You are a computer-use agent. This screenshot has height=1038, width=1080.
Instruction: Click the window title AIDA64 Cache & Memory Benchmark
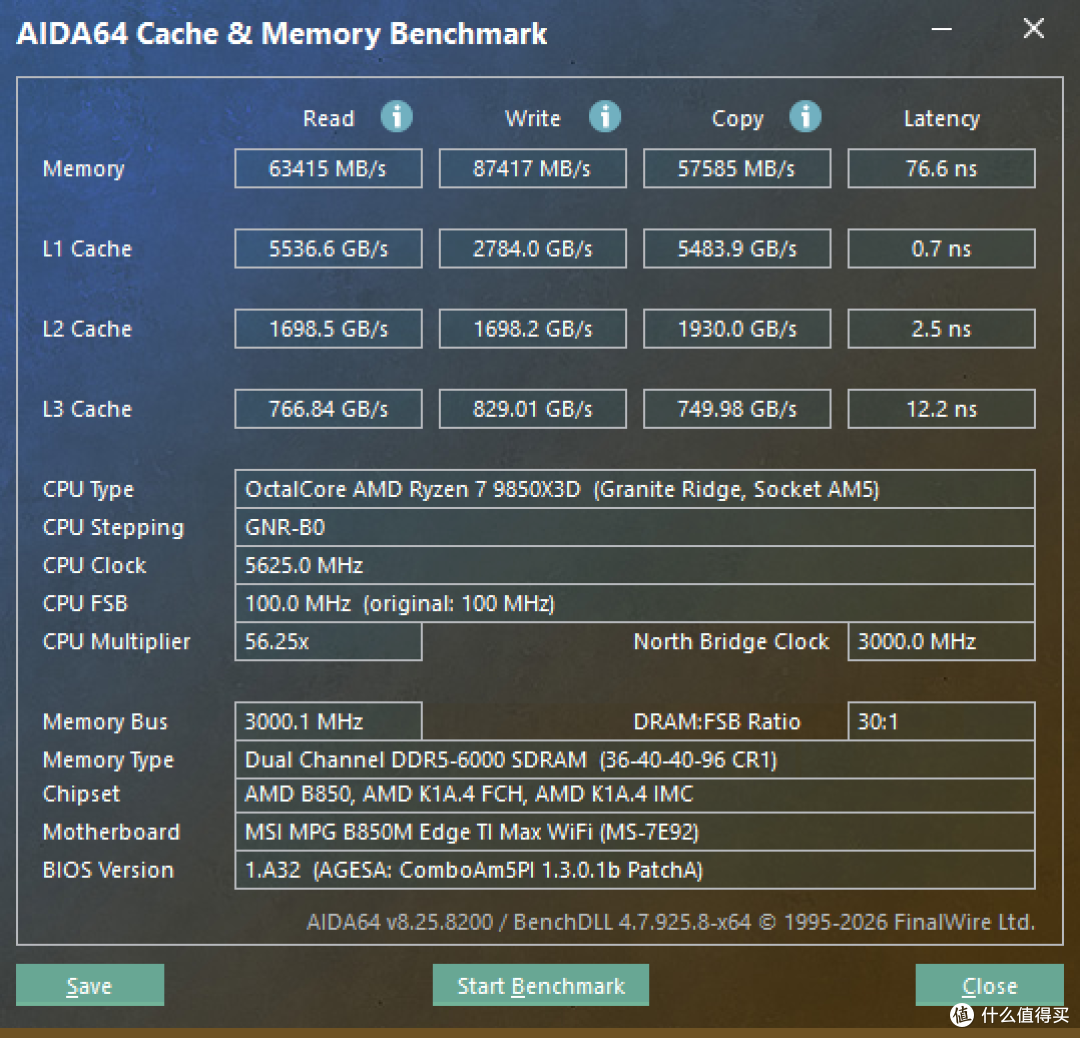pyautogui.click(x=282, y=34)
